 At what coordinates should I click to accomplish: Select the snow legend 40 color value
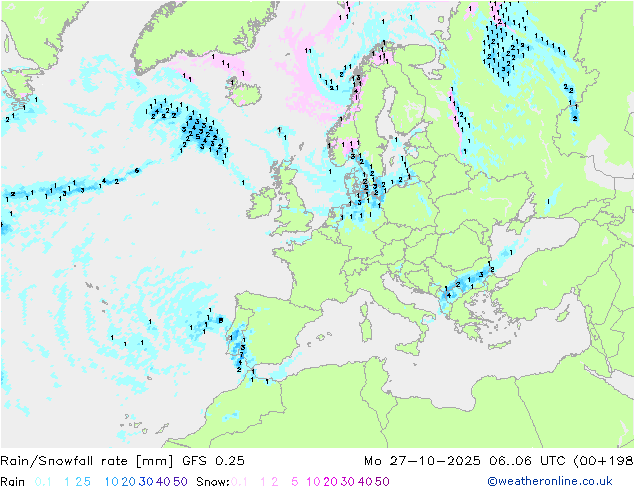coord(365,482)
